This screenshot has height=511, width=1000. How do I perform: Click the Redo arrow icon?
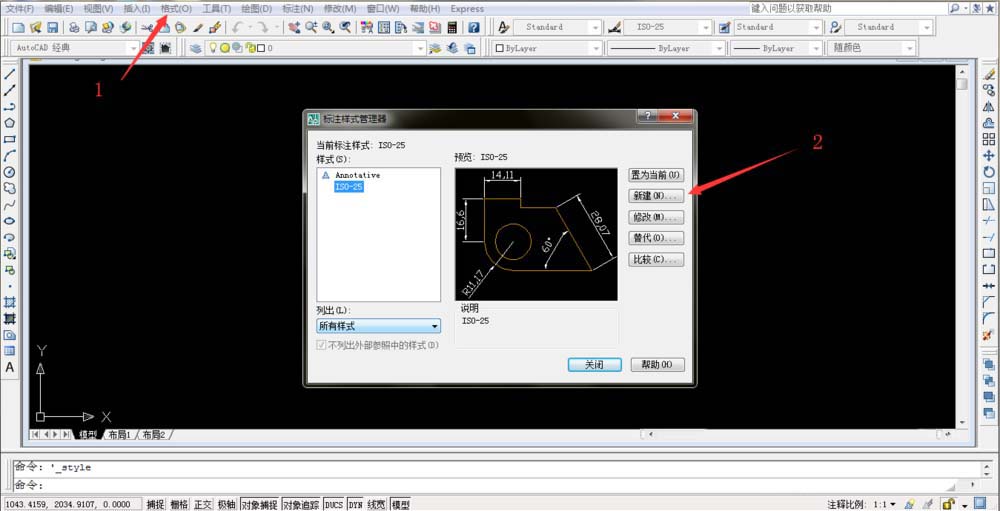pos(263,27)
